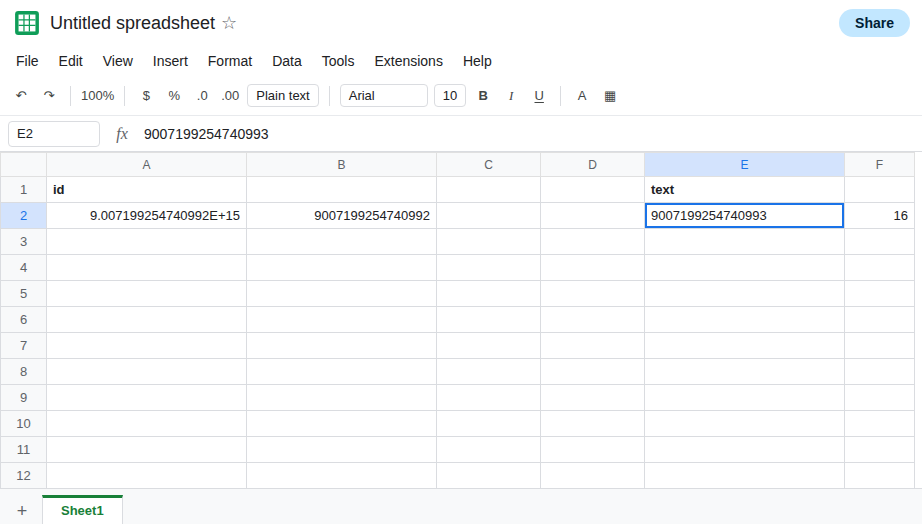Format as currency with dollar icon
922x524 pixels.
point(146,96)
